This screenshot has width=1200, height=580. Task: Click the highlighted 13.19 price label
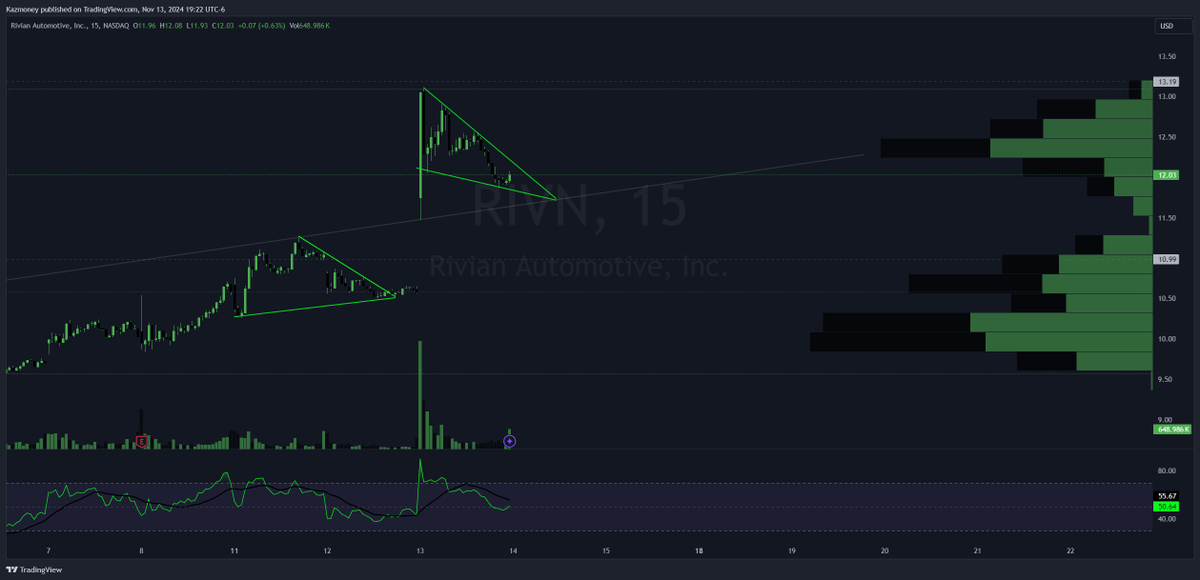[x=1167, y=83]
